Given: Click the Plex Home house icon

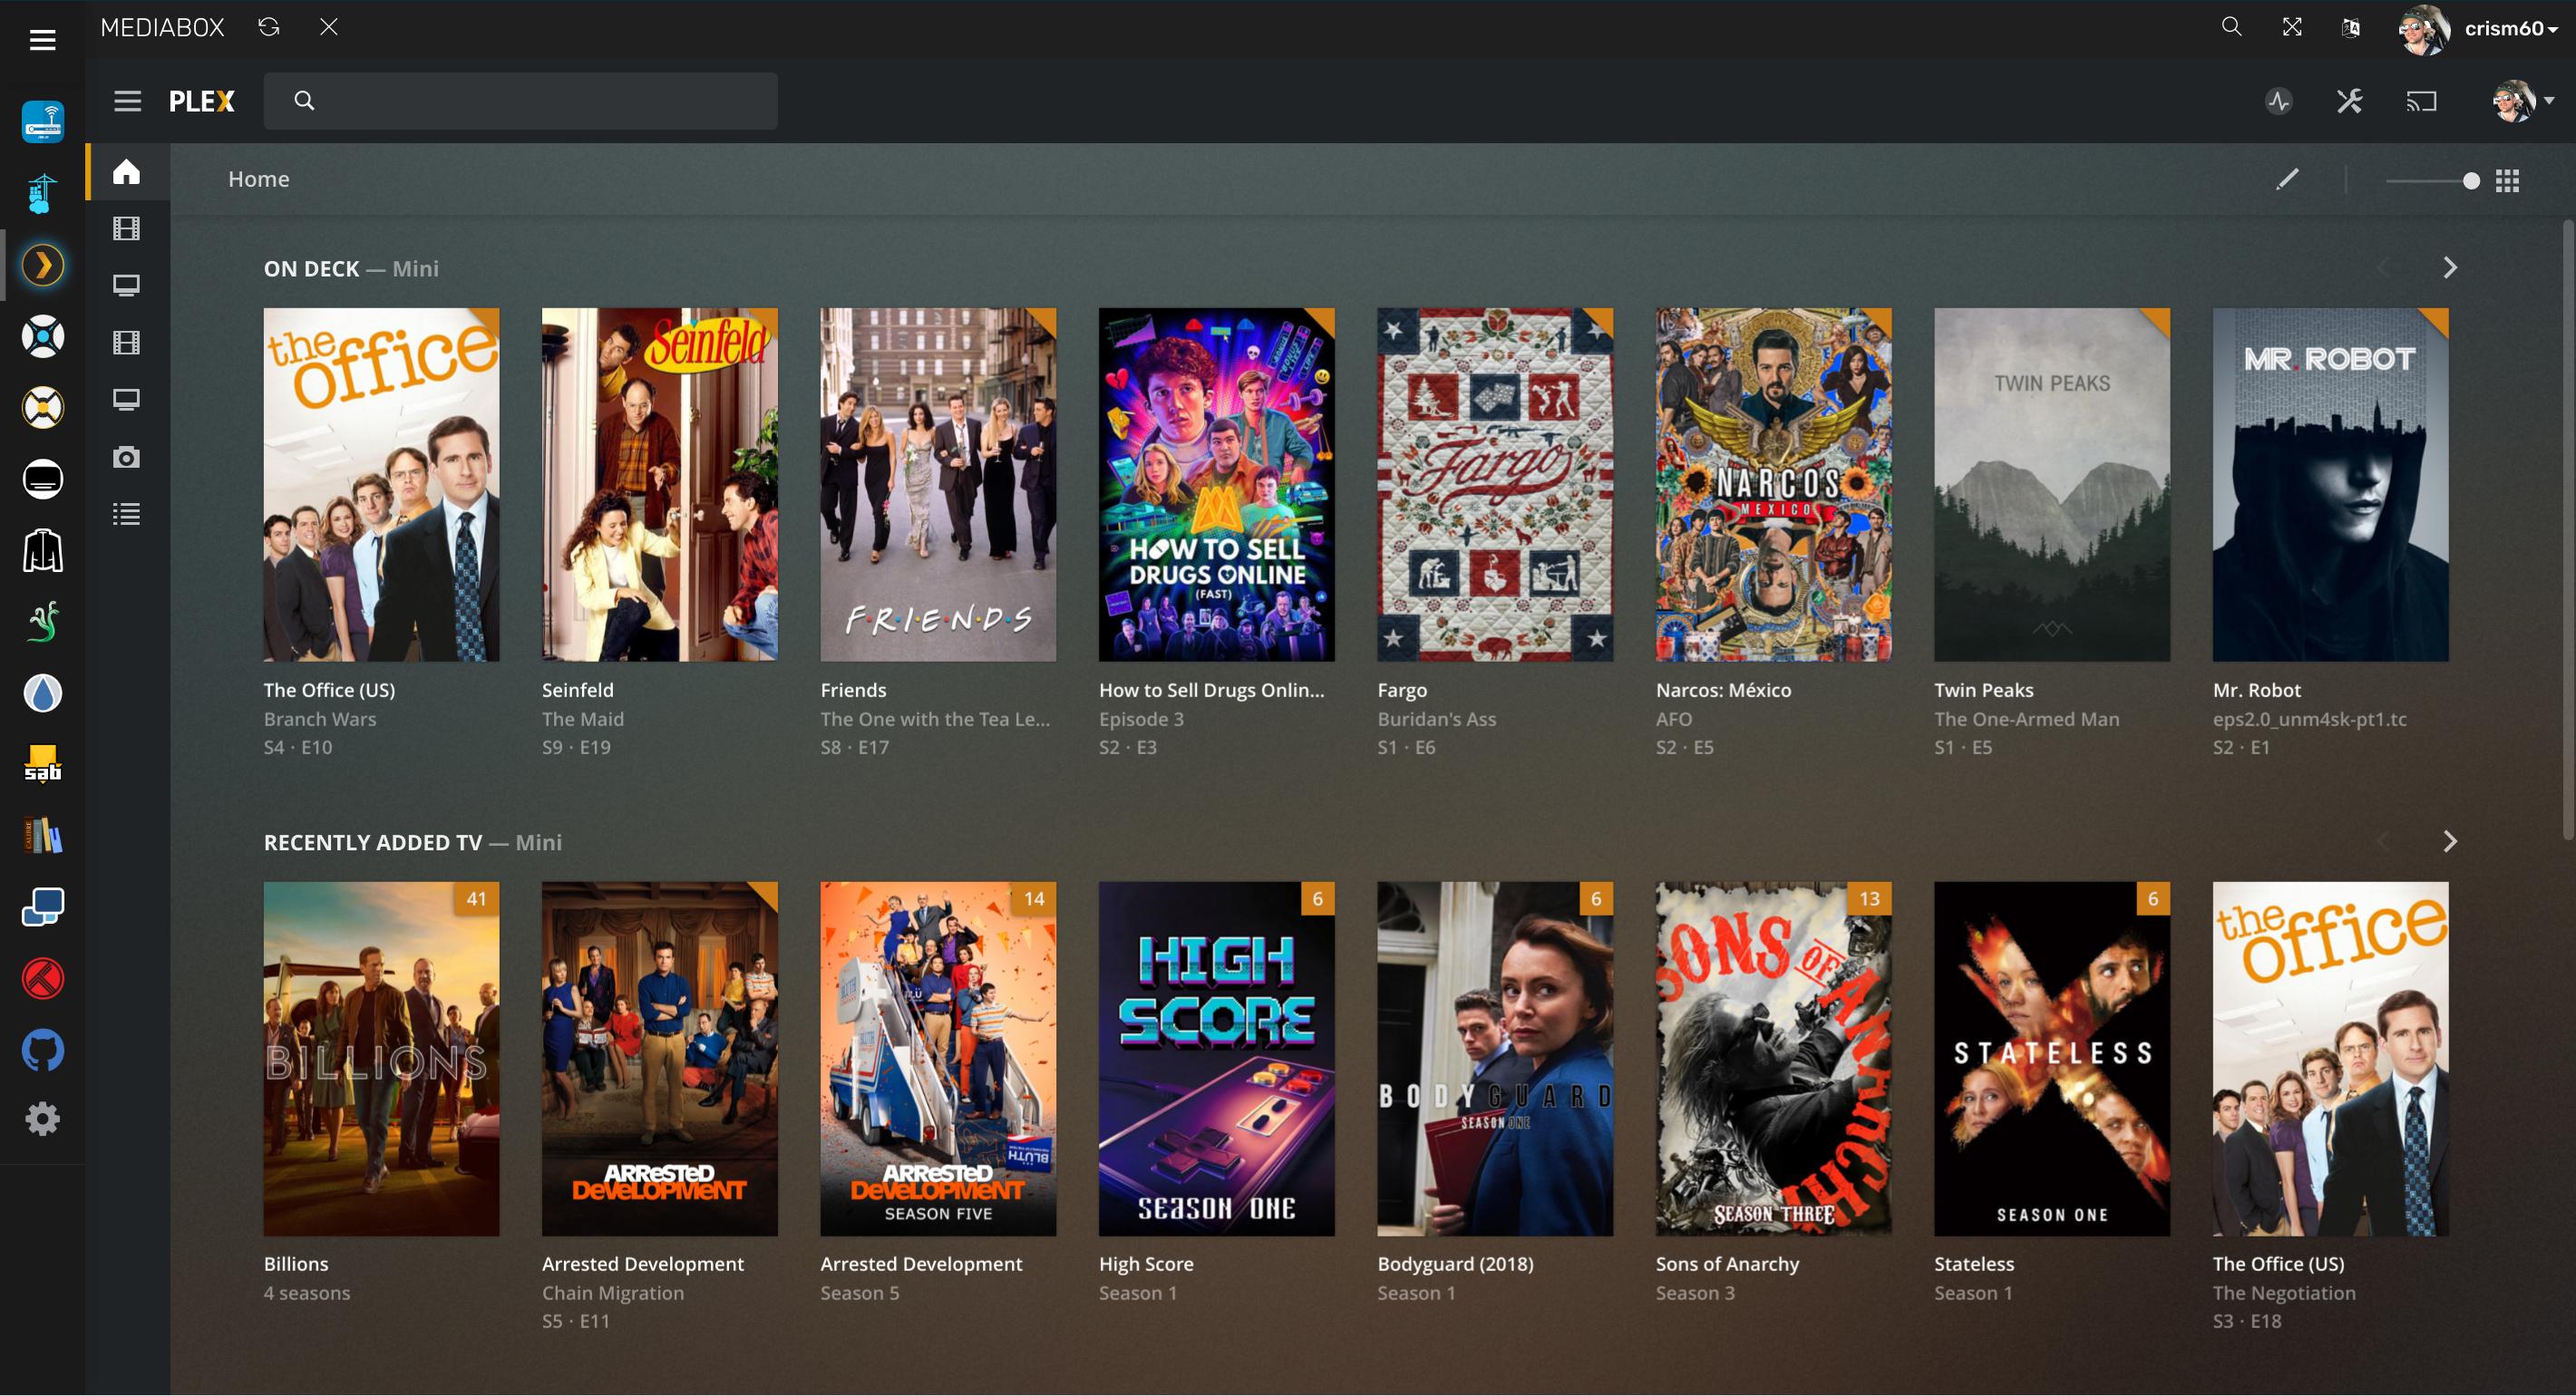Looking at the screenshot, I should click(x=126, y=172).
